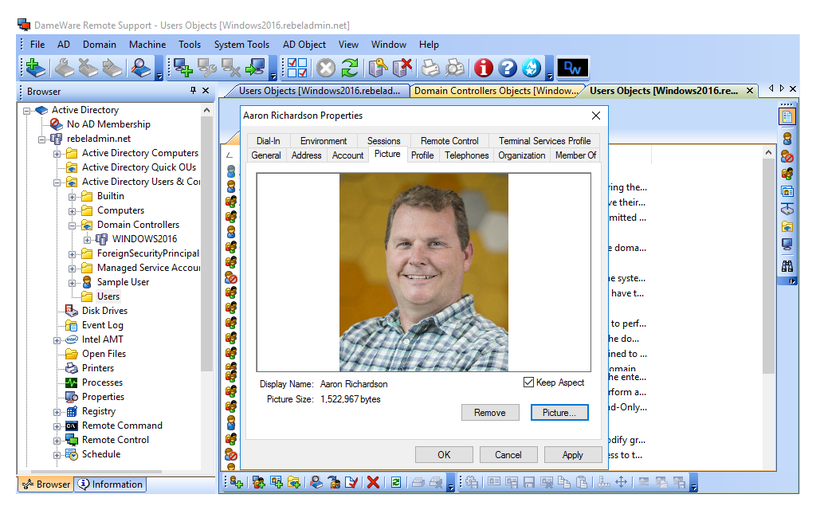This screenshot has width=816, height=510.
Task: Open the AD Object menu
Action: point(304,45)
